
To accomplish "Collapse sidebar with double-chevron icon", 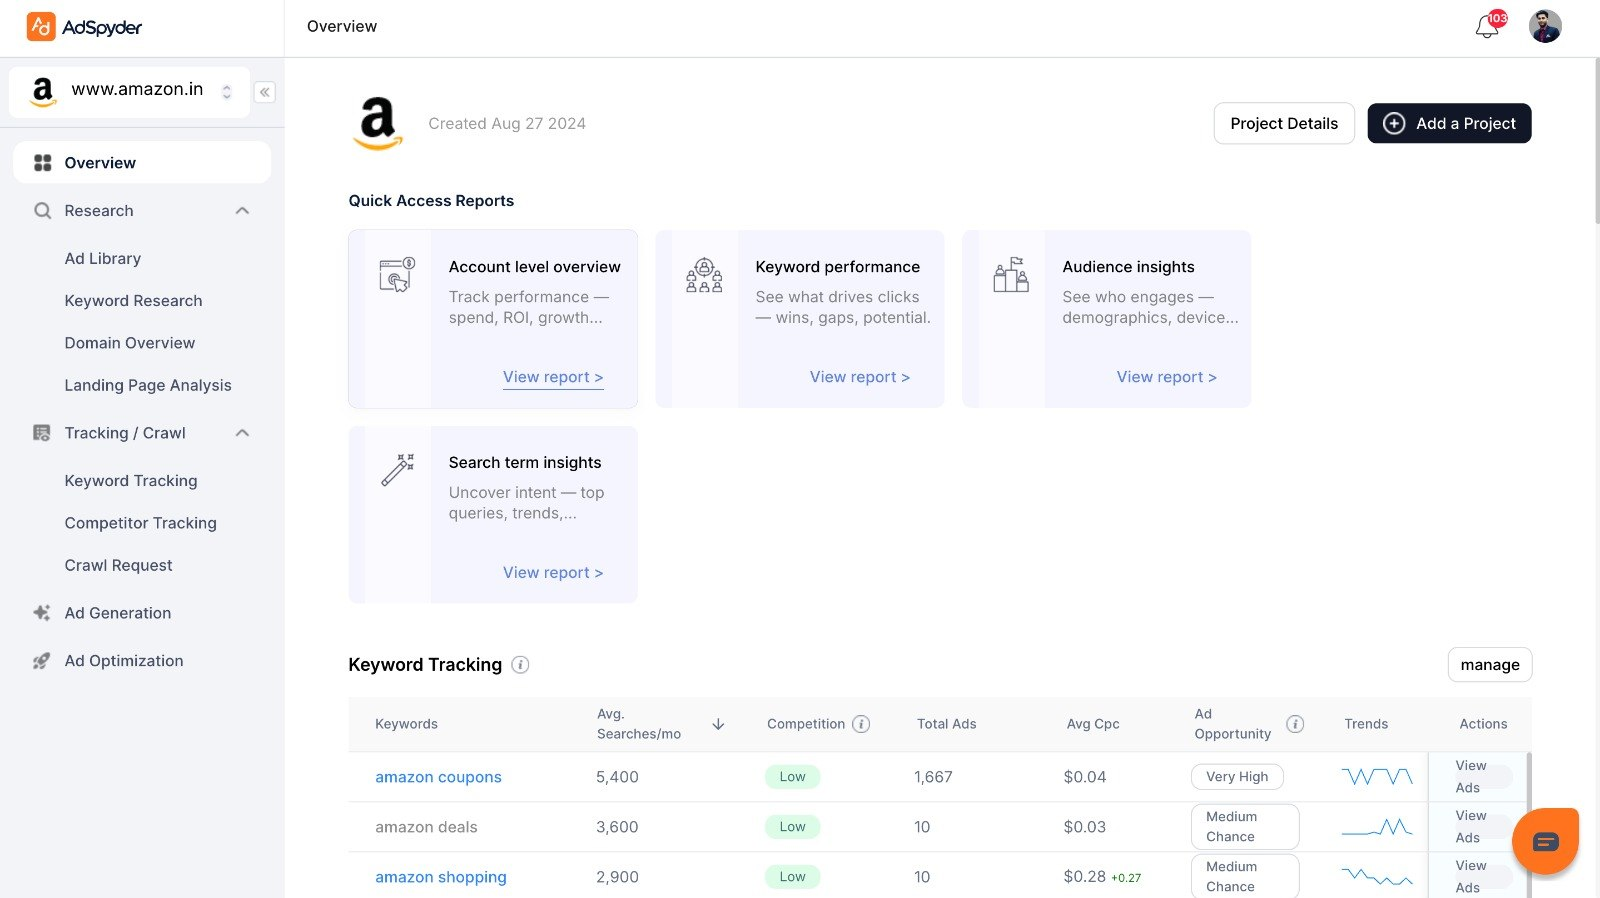I will 264,92.
